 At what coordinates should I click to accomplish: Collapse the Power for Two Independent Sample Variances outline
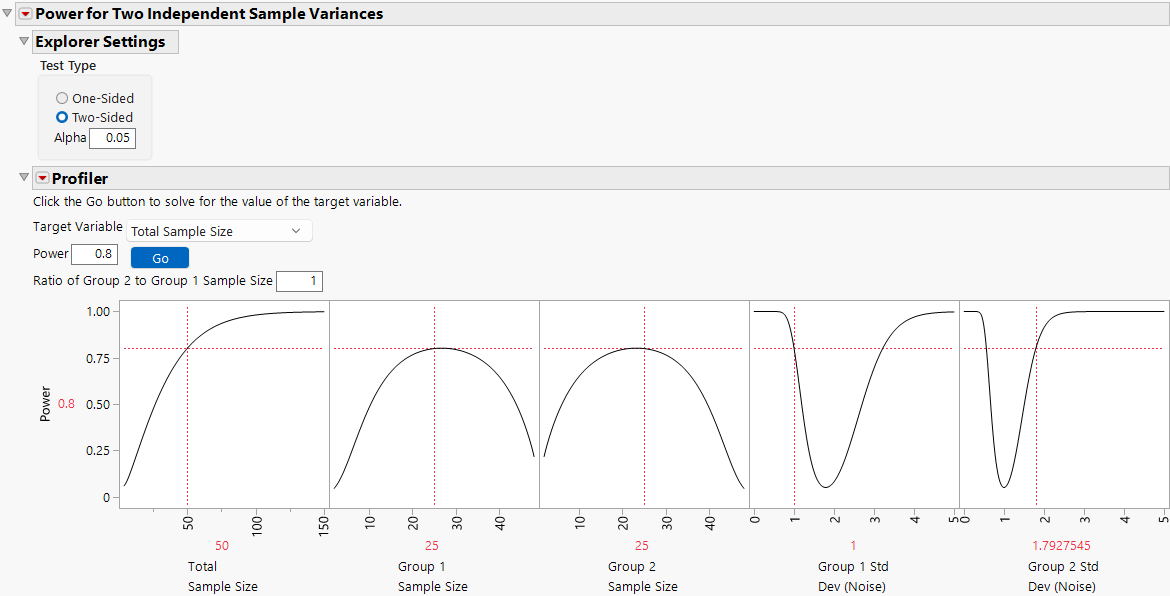pyautogui.click(x=9, y=14)
